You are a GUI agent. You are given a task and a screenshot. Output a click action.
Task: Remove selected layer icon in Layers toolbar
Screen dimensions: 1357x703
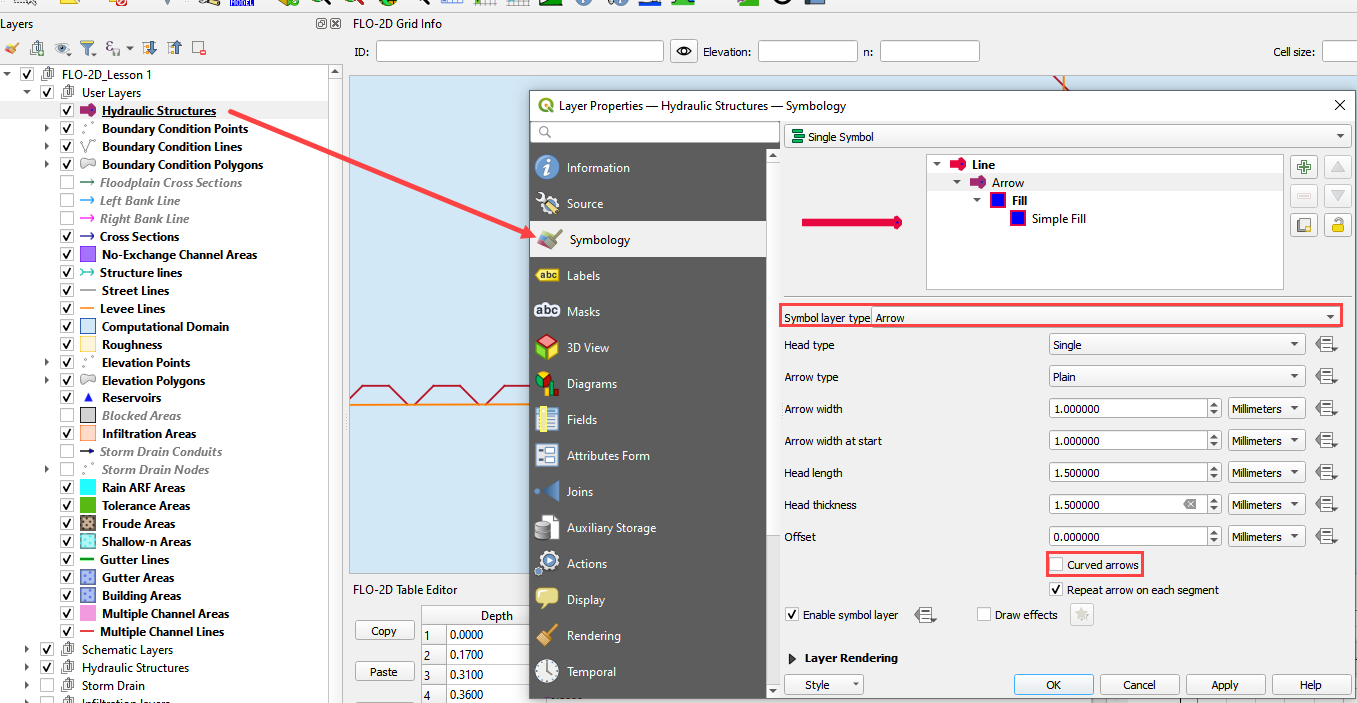pos(199,48)
